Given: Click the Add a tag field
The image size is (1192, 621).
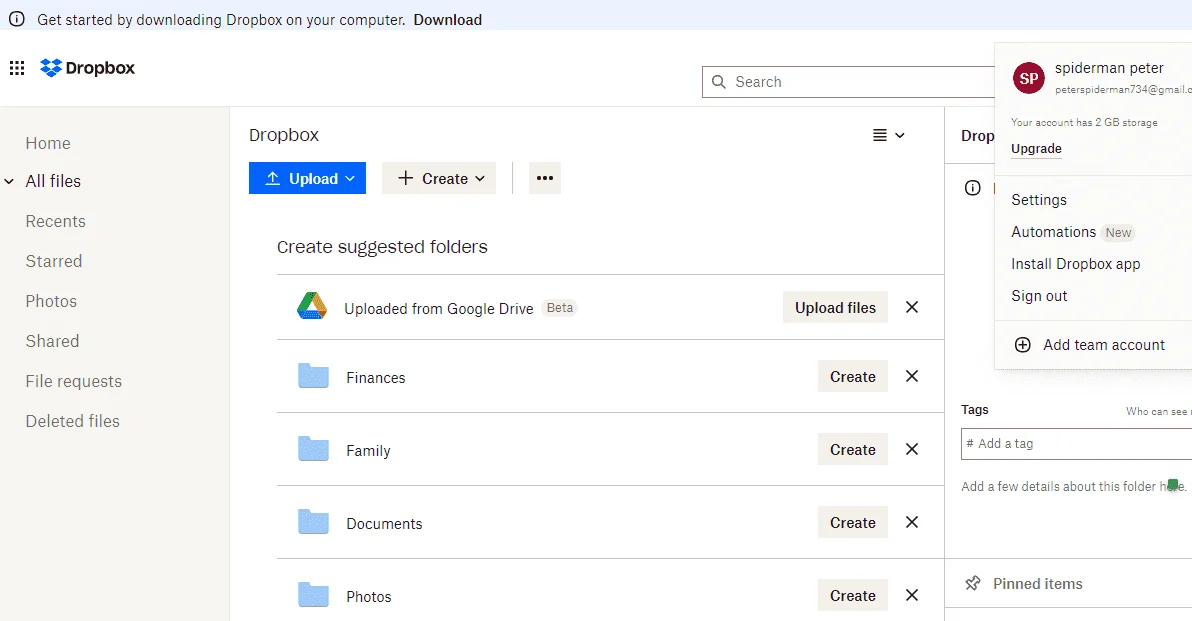Looking at the screenshot, I should (x=1076, y=444).
